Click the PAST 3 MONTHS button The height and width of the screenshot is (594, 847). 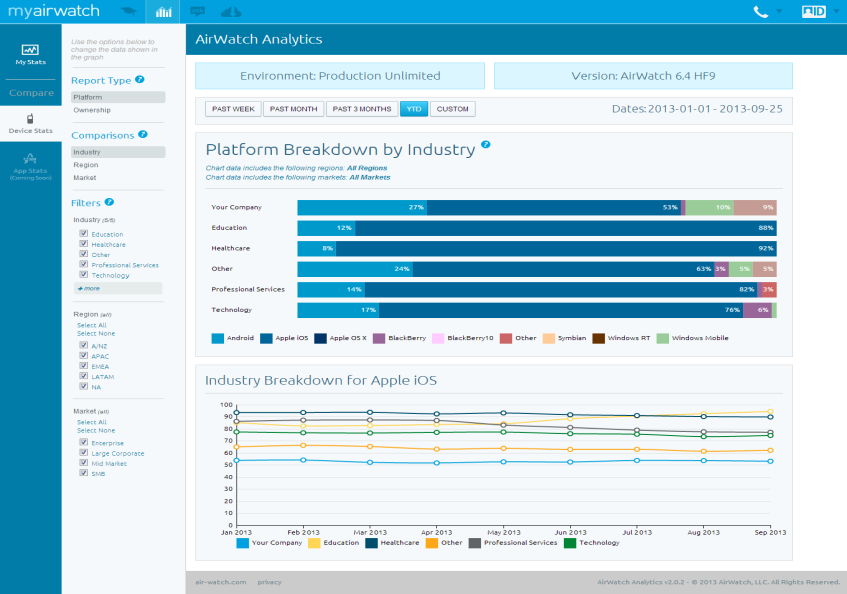[362, 109]
